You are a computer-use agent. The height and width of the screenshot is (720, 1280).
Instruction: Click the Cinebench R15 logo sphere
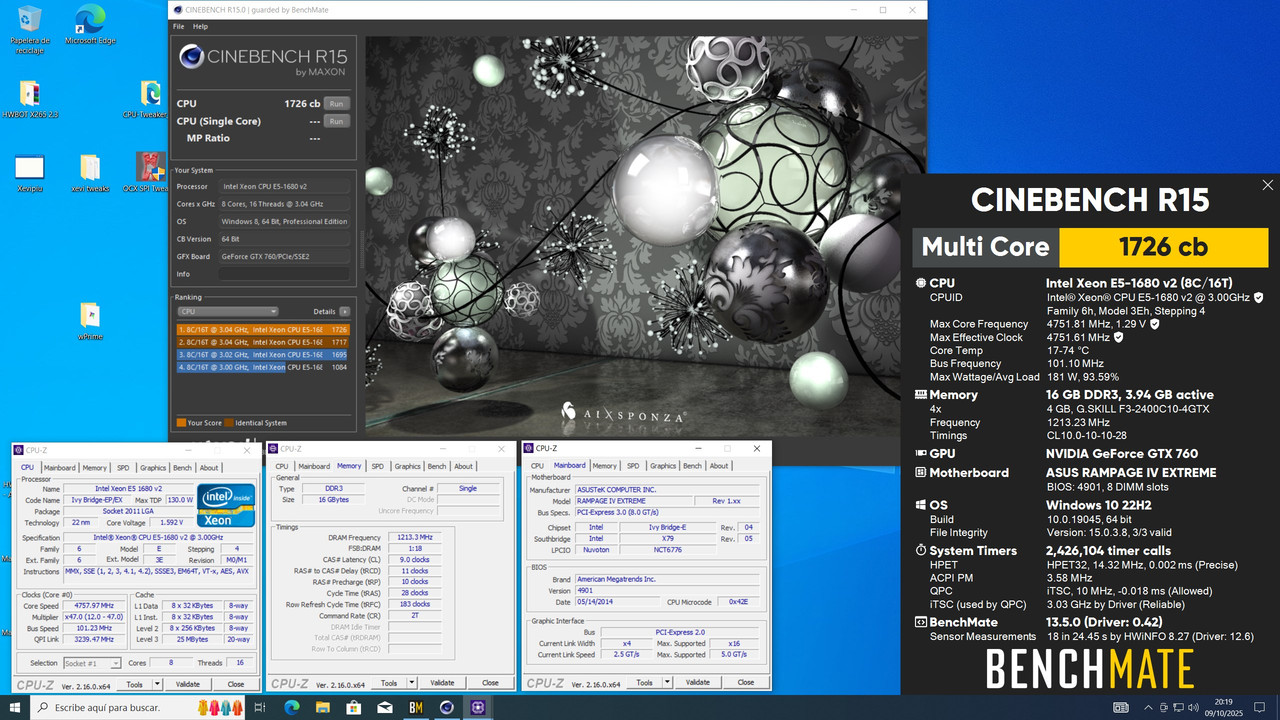[191, 57]
